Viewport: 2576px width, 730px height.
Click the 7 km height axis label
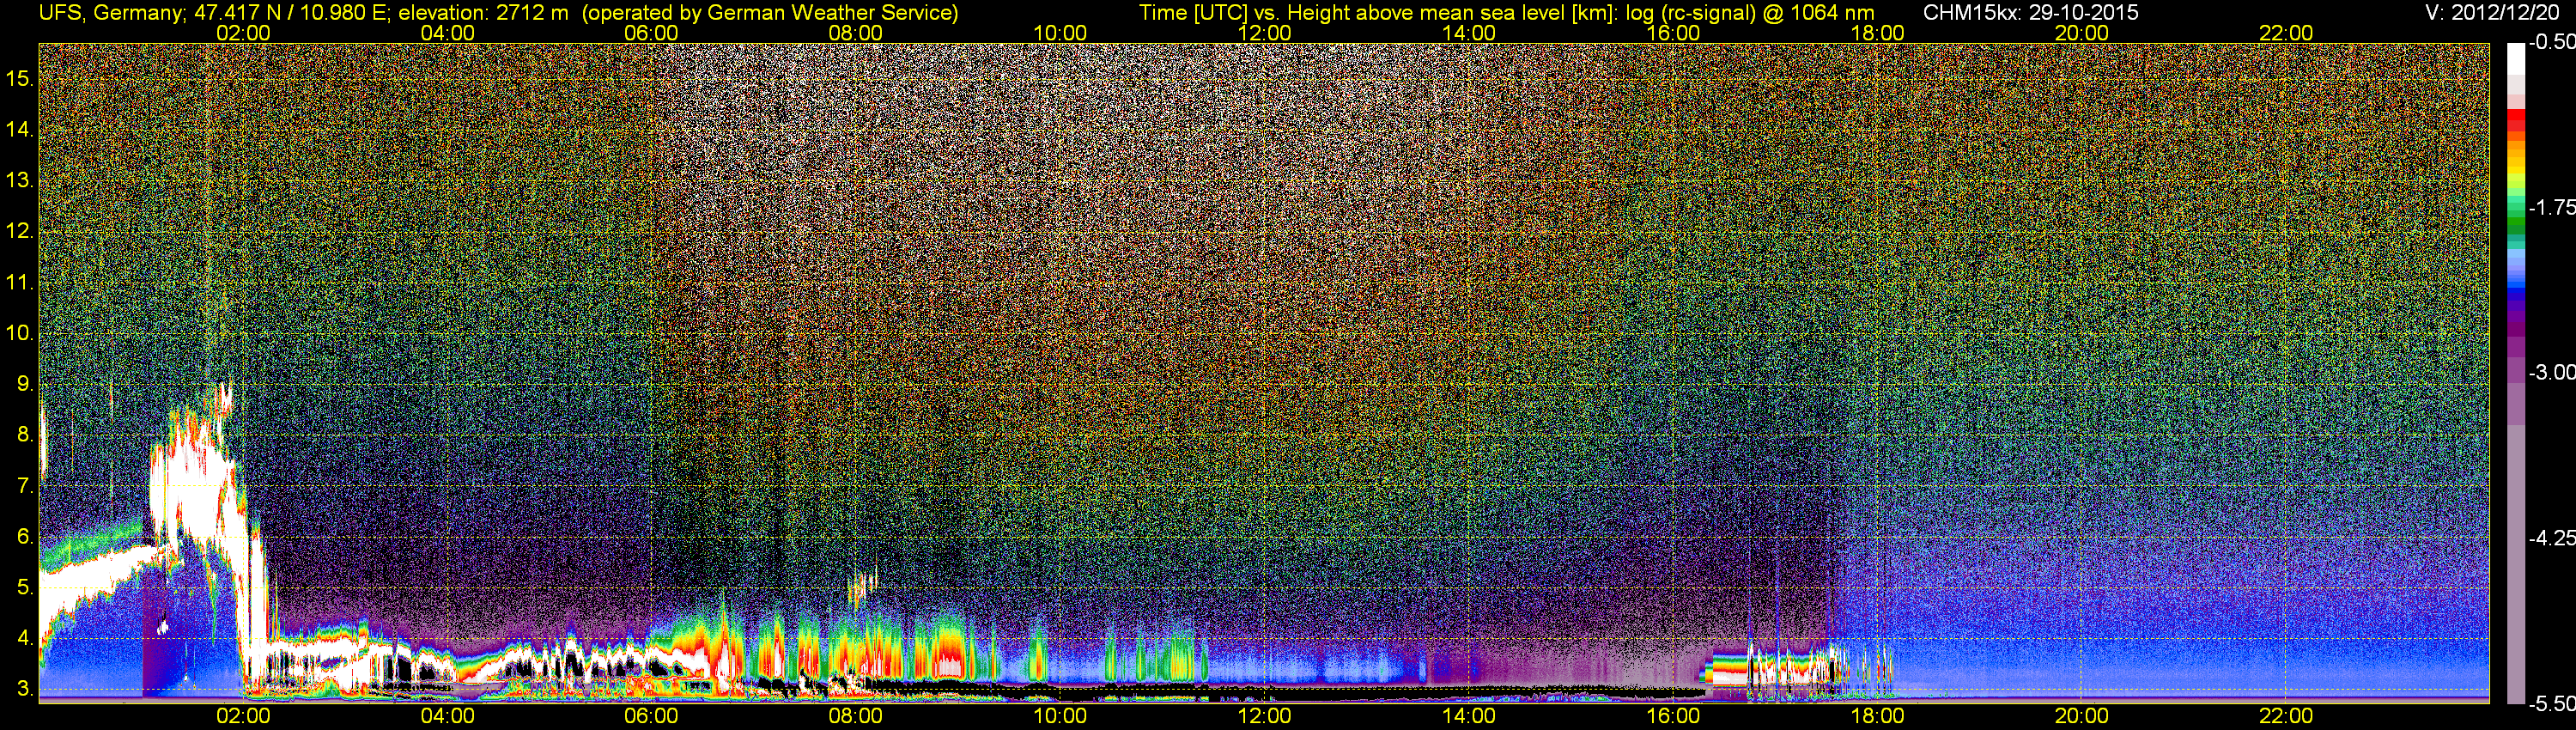point(25,486)
